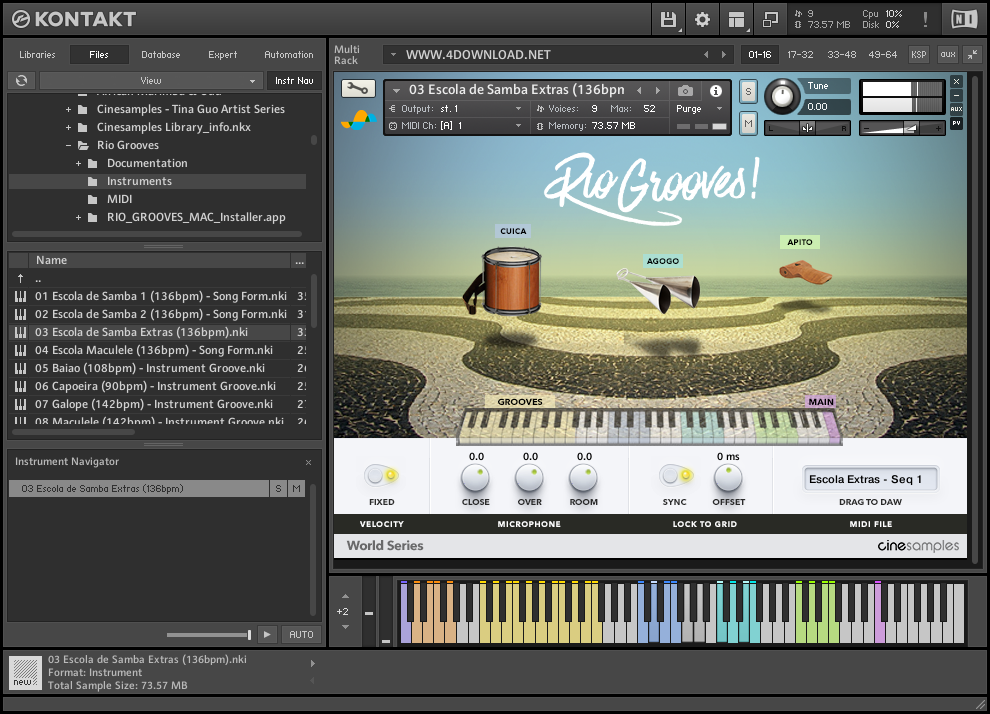The image size is (990, 714).
Task: Click the save floppy disk icon
Action: coord(669,19)
